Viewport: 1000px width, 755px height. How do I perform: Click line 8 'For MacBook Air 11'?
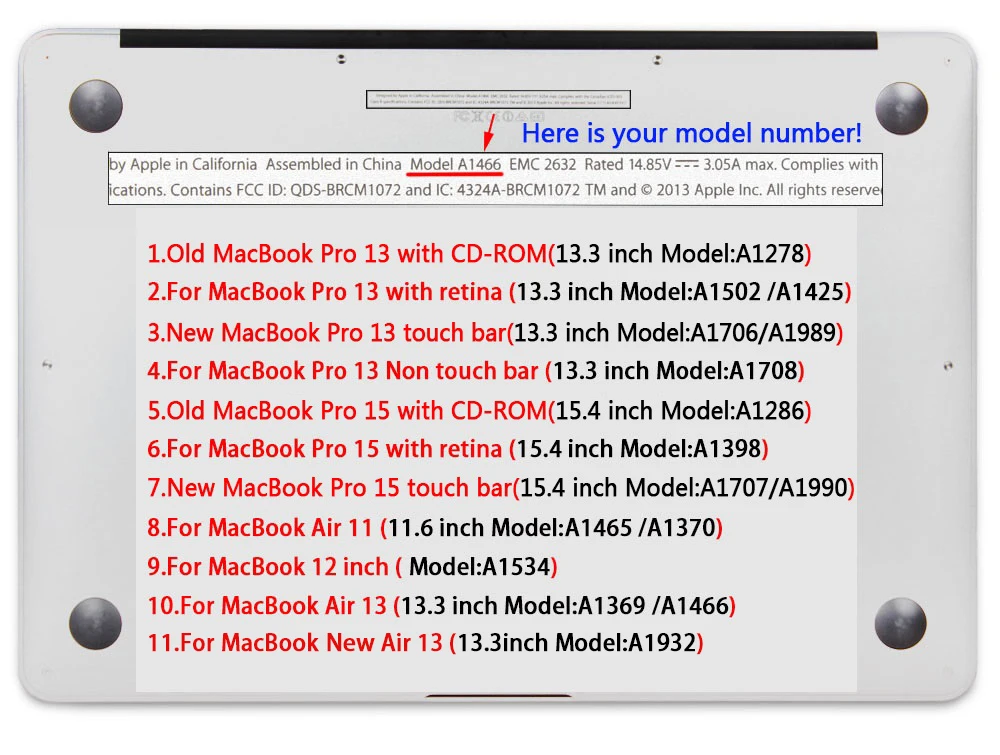pyautogui.click(x=435, y=529)
